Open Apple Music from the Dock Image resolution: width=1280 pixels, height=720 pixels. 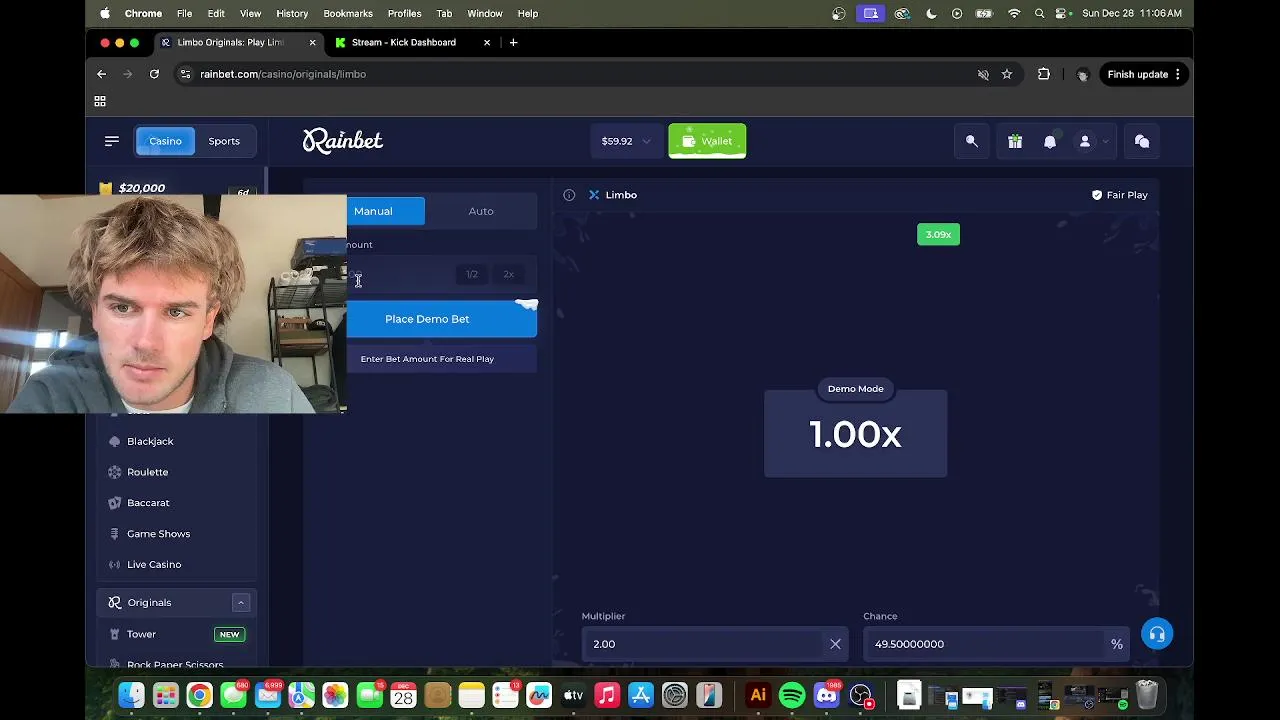click(607, 694)
